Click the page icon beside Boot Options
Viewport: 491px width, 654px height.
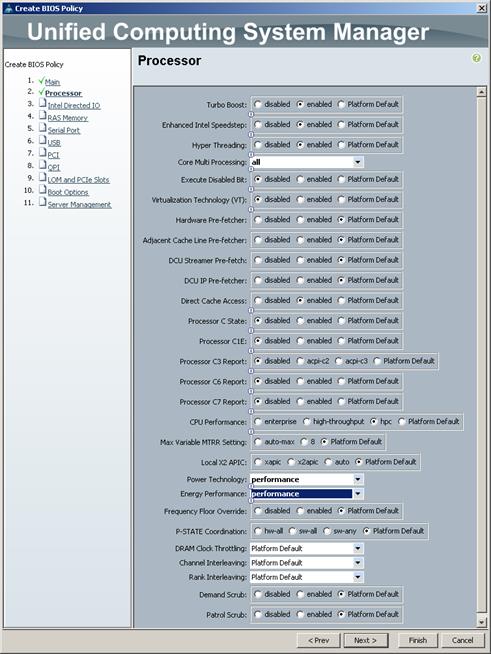tap(43, 190)
